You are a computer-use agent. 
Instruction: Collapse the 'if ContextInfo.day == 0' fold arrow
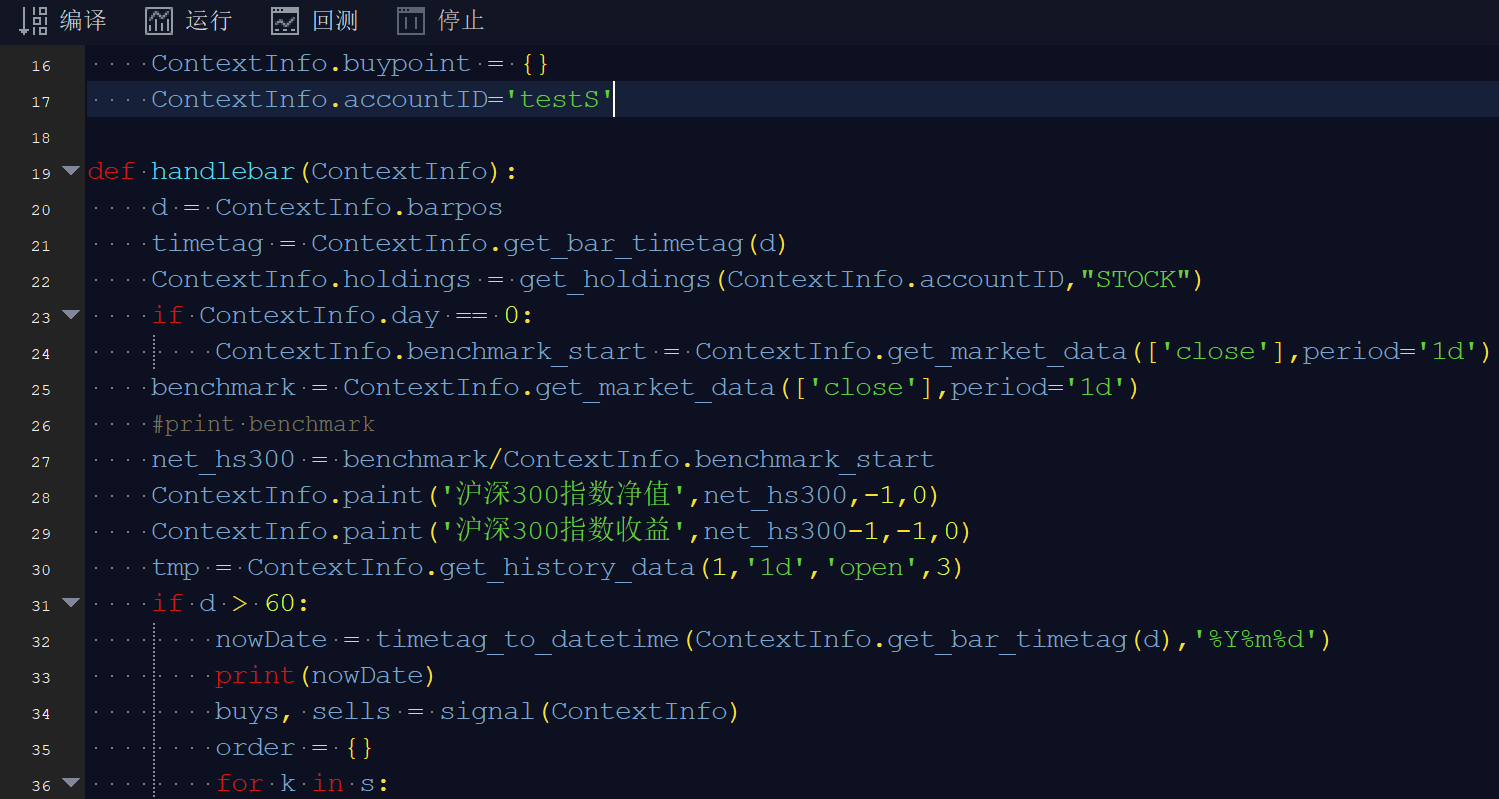tap(70, 315)
